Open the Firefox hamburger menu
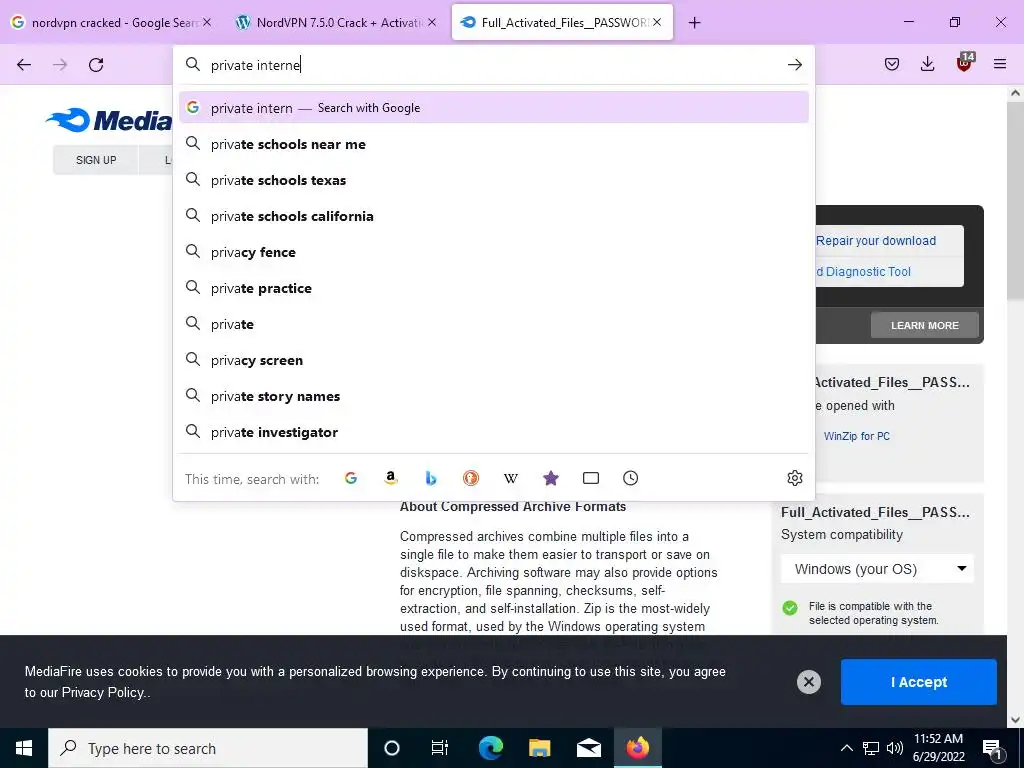The width and height of the screenshot is (1024, 768). click(999, 64)
